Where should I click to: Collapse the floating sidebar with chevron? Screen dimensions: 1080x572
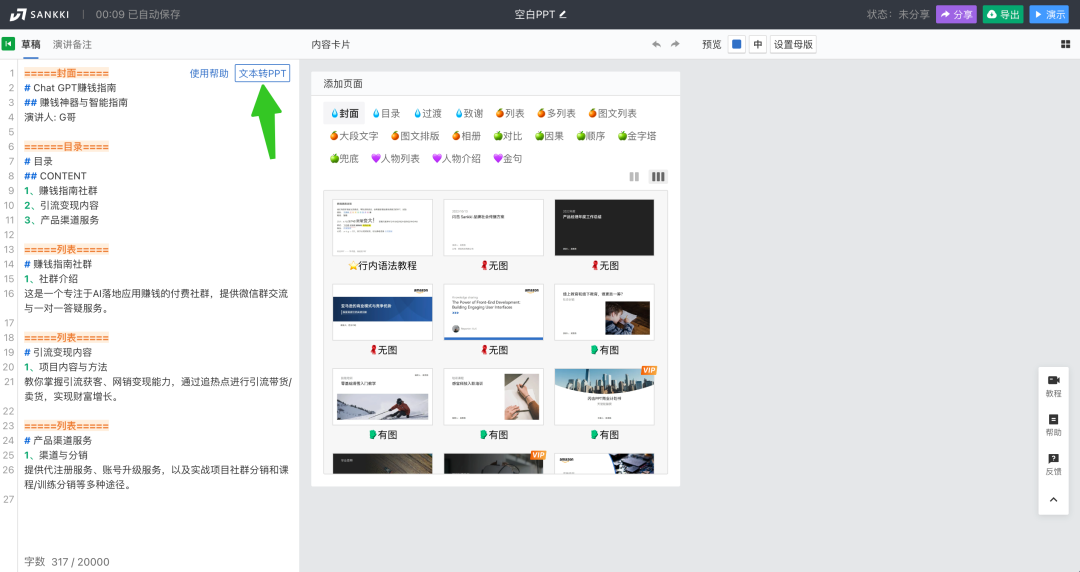pos(1053,500)
